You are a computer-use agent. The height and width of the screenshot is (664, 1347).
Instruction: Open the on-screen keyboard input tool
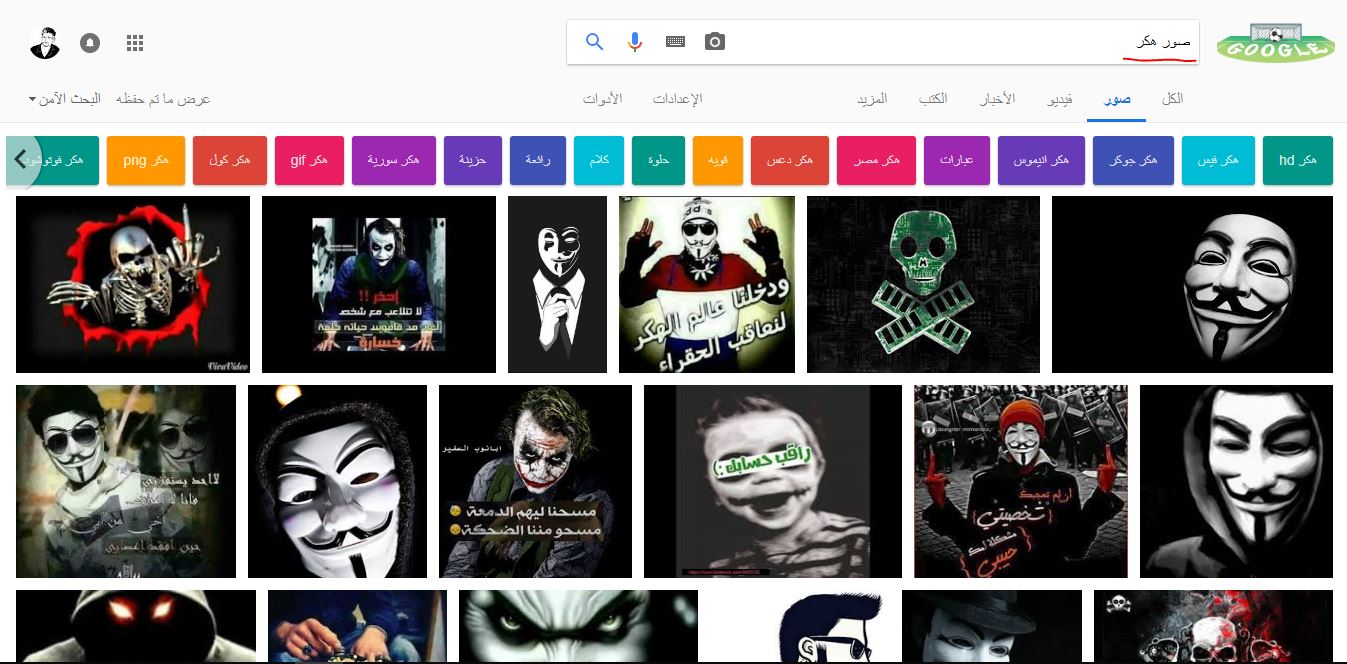[675, 42]
